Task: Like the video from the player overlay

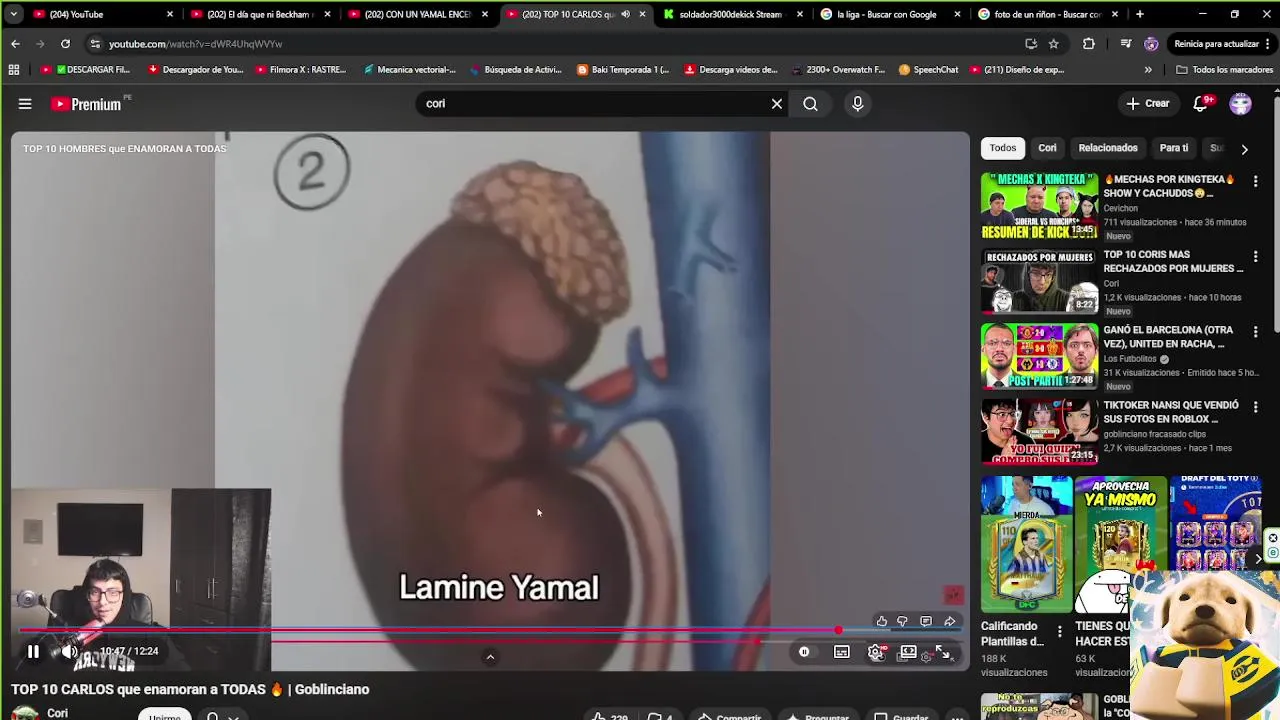Action: click(881, 621)
